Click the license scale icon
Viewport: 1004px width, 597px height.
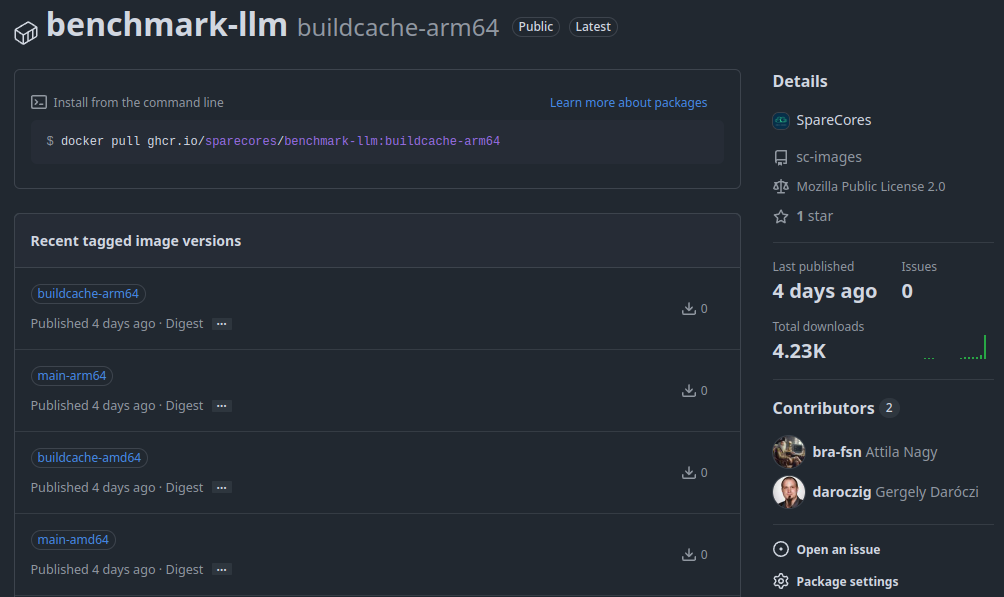pos(781,186)
